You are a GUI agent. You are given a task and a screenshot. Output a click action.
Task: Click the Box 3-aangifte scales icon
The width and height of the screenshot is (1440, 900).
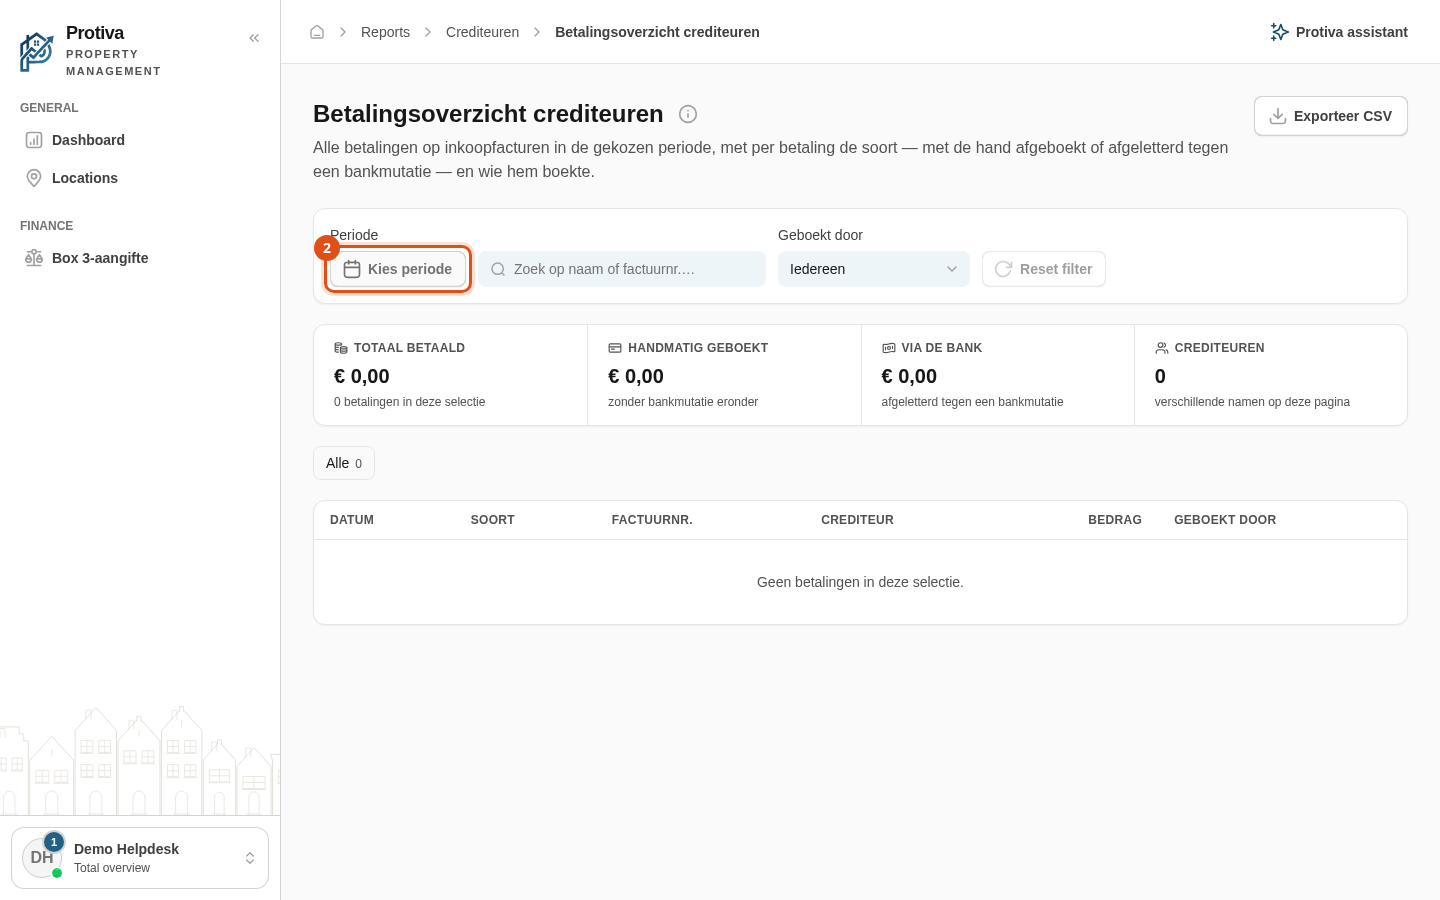(34, 258)
